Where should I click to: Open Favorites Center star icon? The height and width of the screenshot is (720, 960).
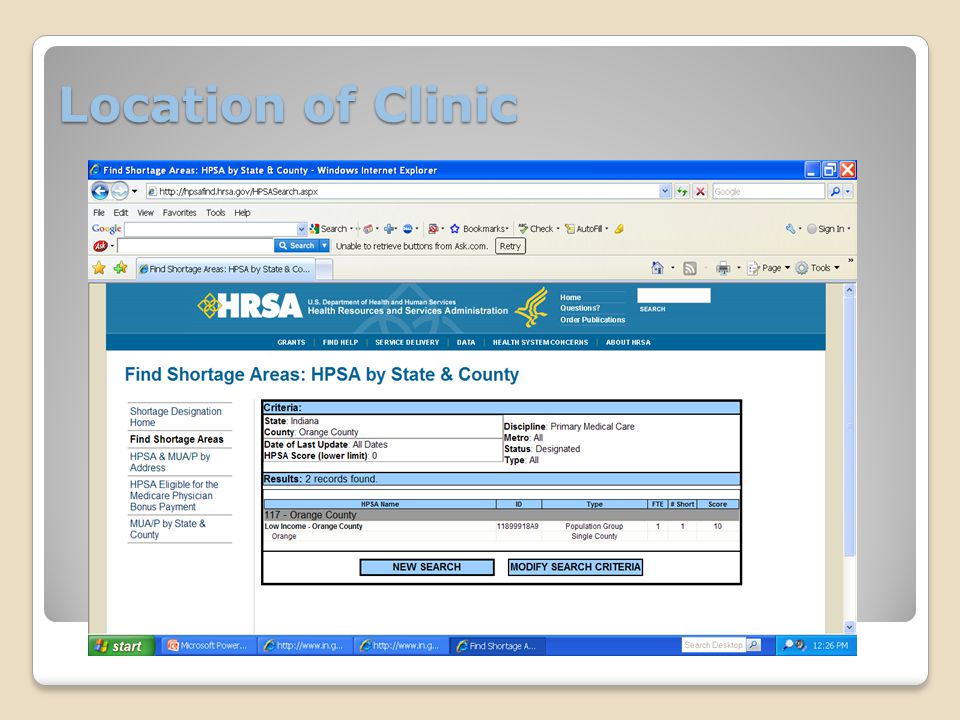[99, 268]
